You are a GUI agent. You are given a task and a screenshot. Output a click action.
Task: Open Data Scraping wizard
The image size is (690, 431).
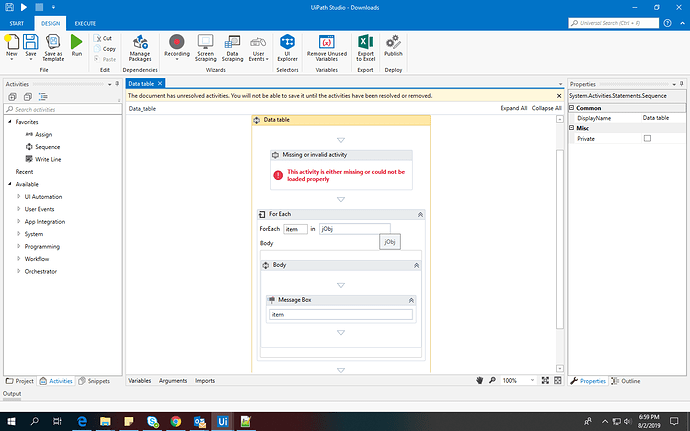click(232, 48)
